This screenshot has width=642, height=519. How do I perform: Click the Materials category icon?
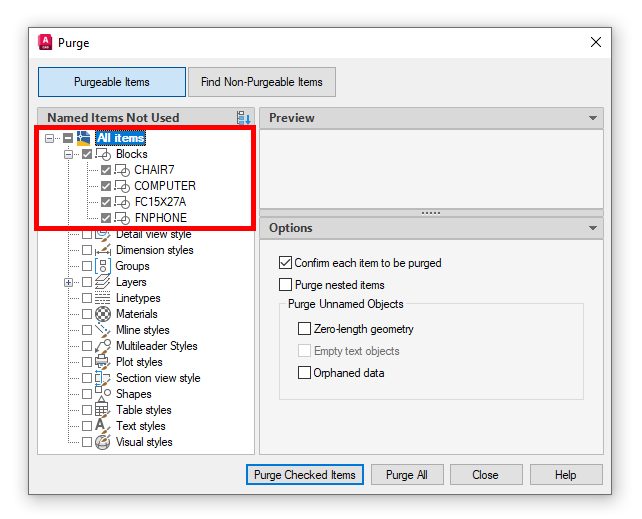point(102,314)
